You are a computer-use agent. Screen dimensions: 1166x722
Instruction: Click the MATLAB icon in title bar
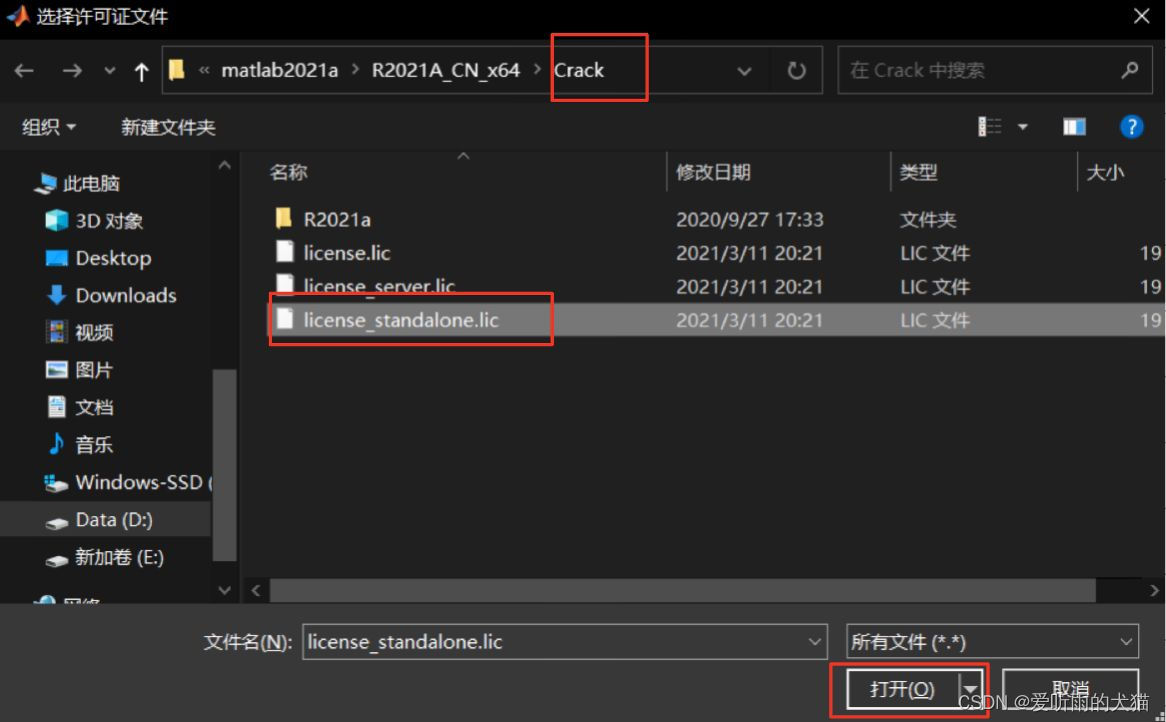[x=18, y=16]
